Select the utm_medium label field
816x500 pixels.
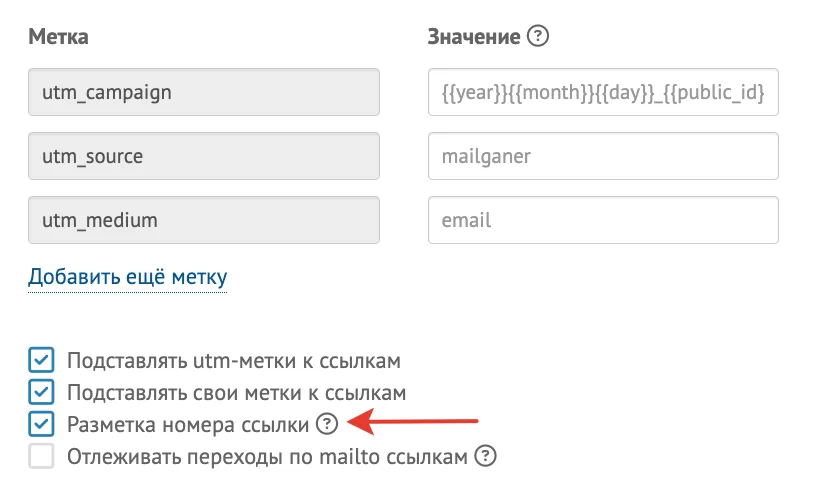tap(204, 220)
